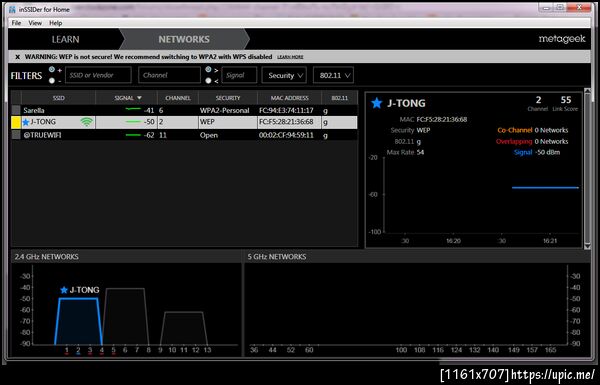Click the metageek logo
The image size is (600, 385).
(x=562, y=39)
